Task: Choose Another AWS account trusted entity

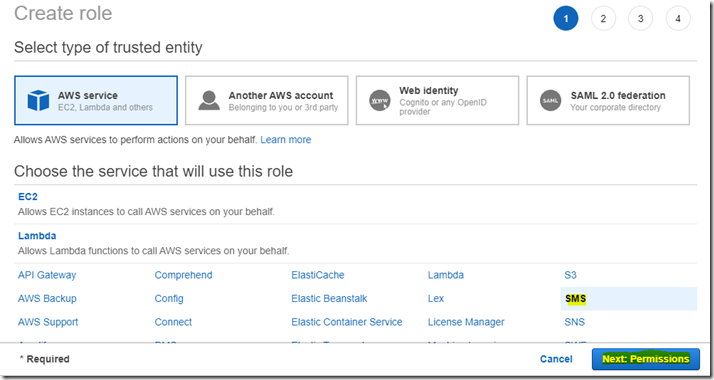Action: pyautogui.click(x=266, y=100)
